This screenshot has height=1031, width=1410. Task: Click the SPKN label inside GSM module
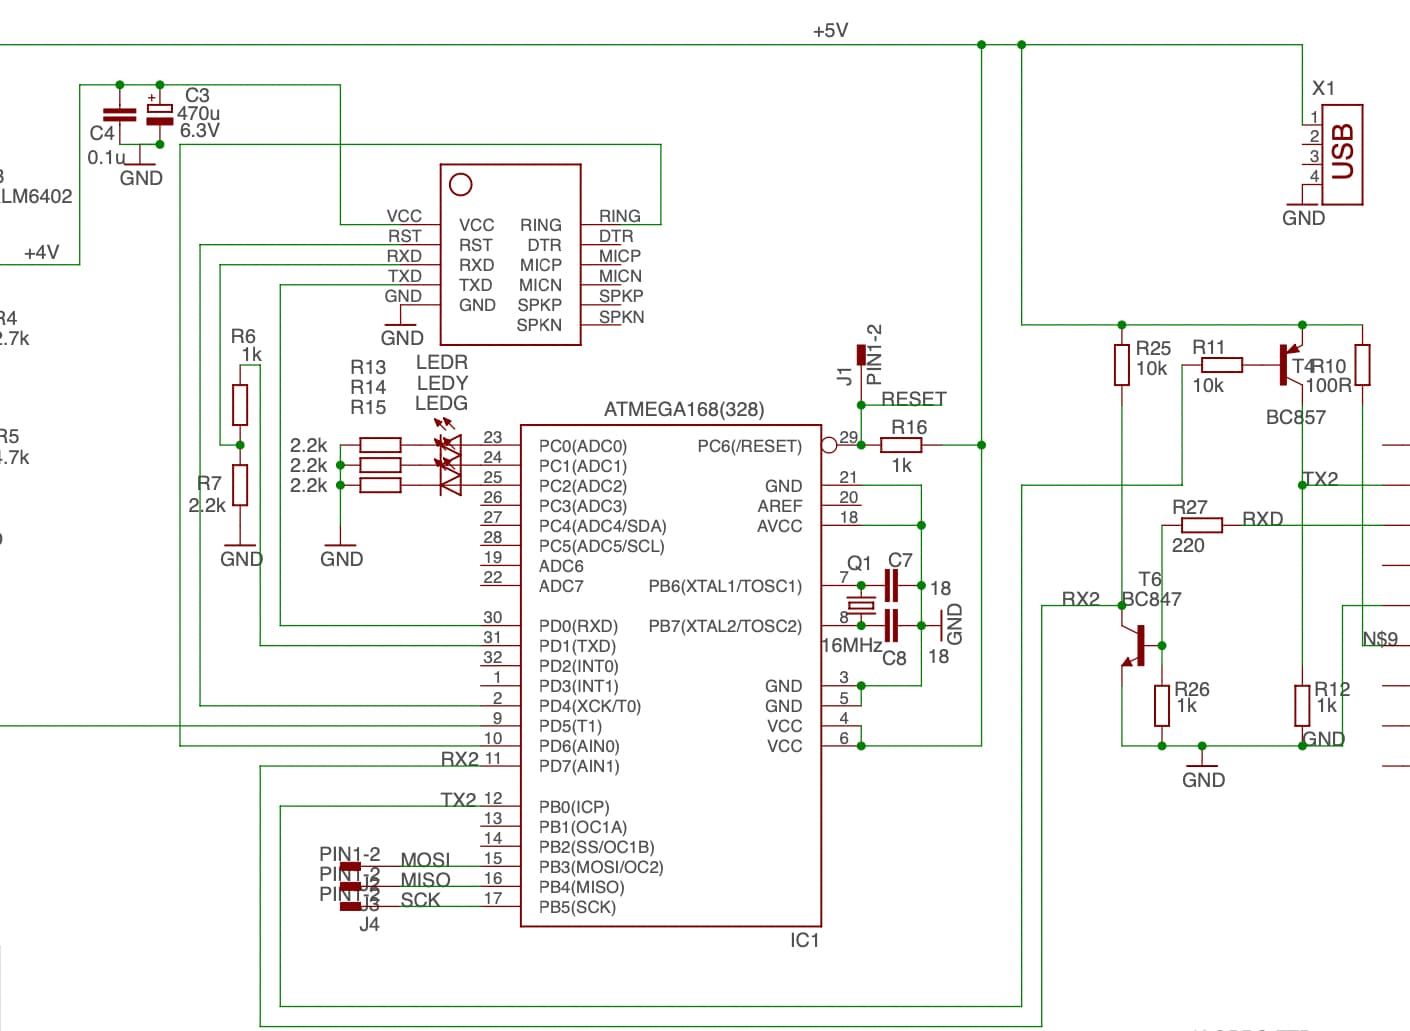coord(539,325)
